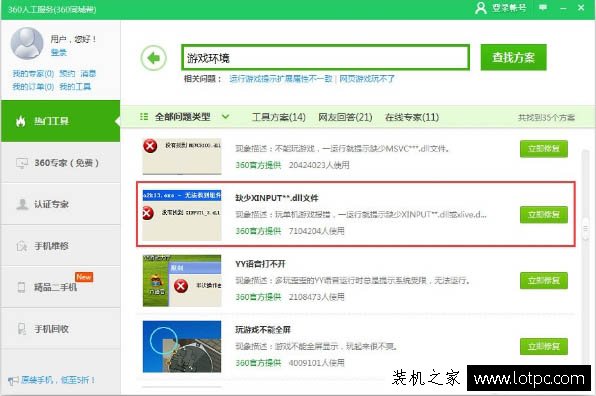Screen dimensions: 596x396
Task: Open the 预约 link
Action: tap(67, 73)
